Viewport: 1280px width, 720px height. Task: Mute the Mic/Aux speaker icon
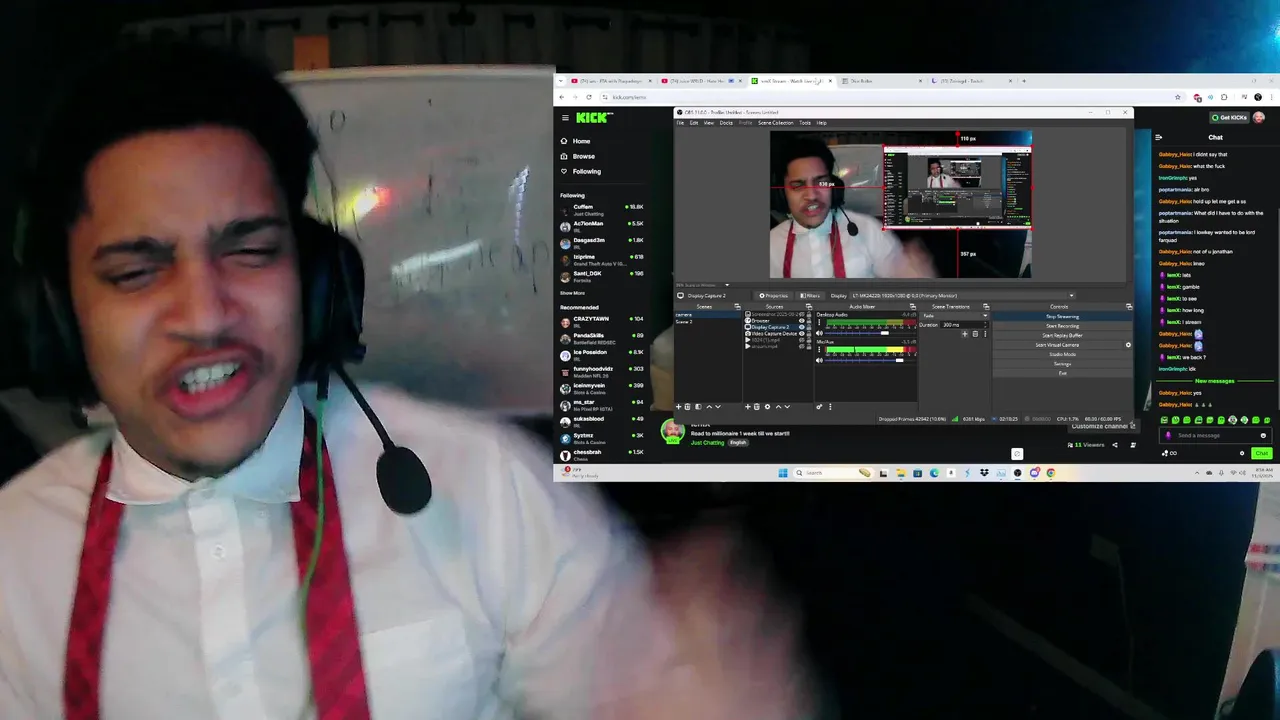819,360
